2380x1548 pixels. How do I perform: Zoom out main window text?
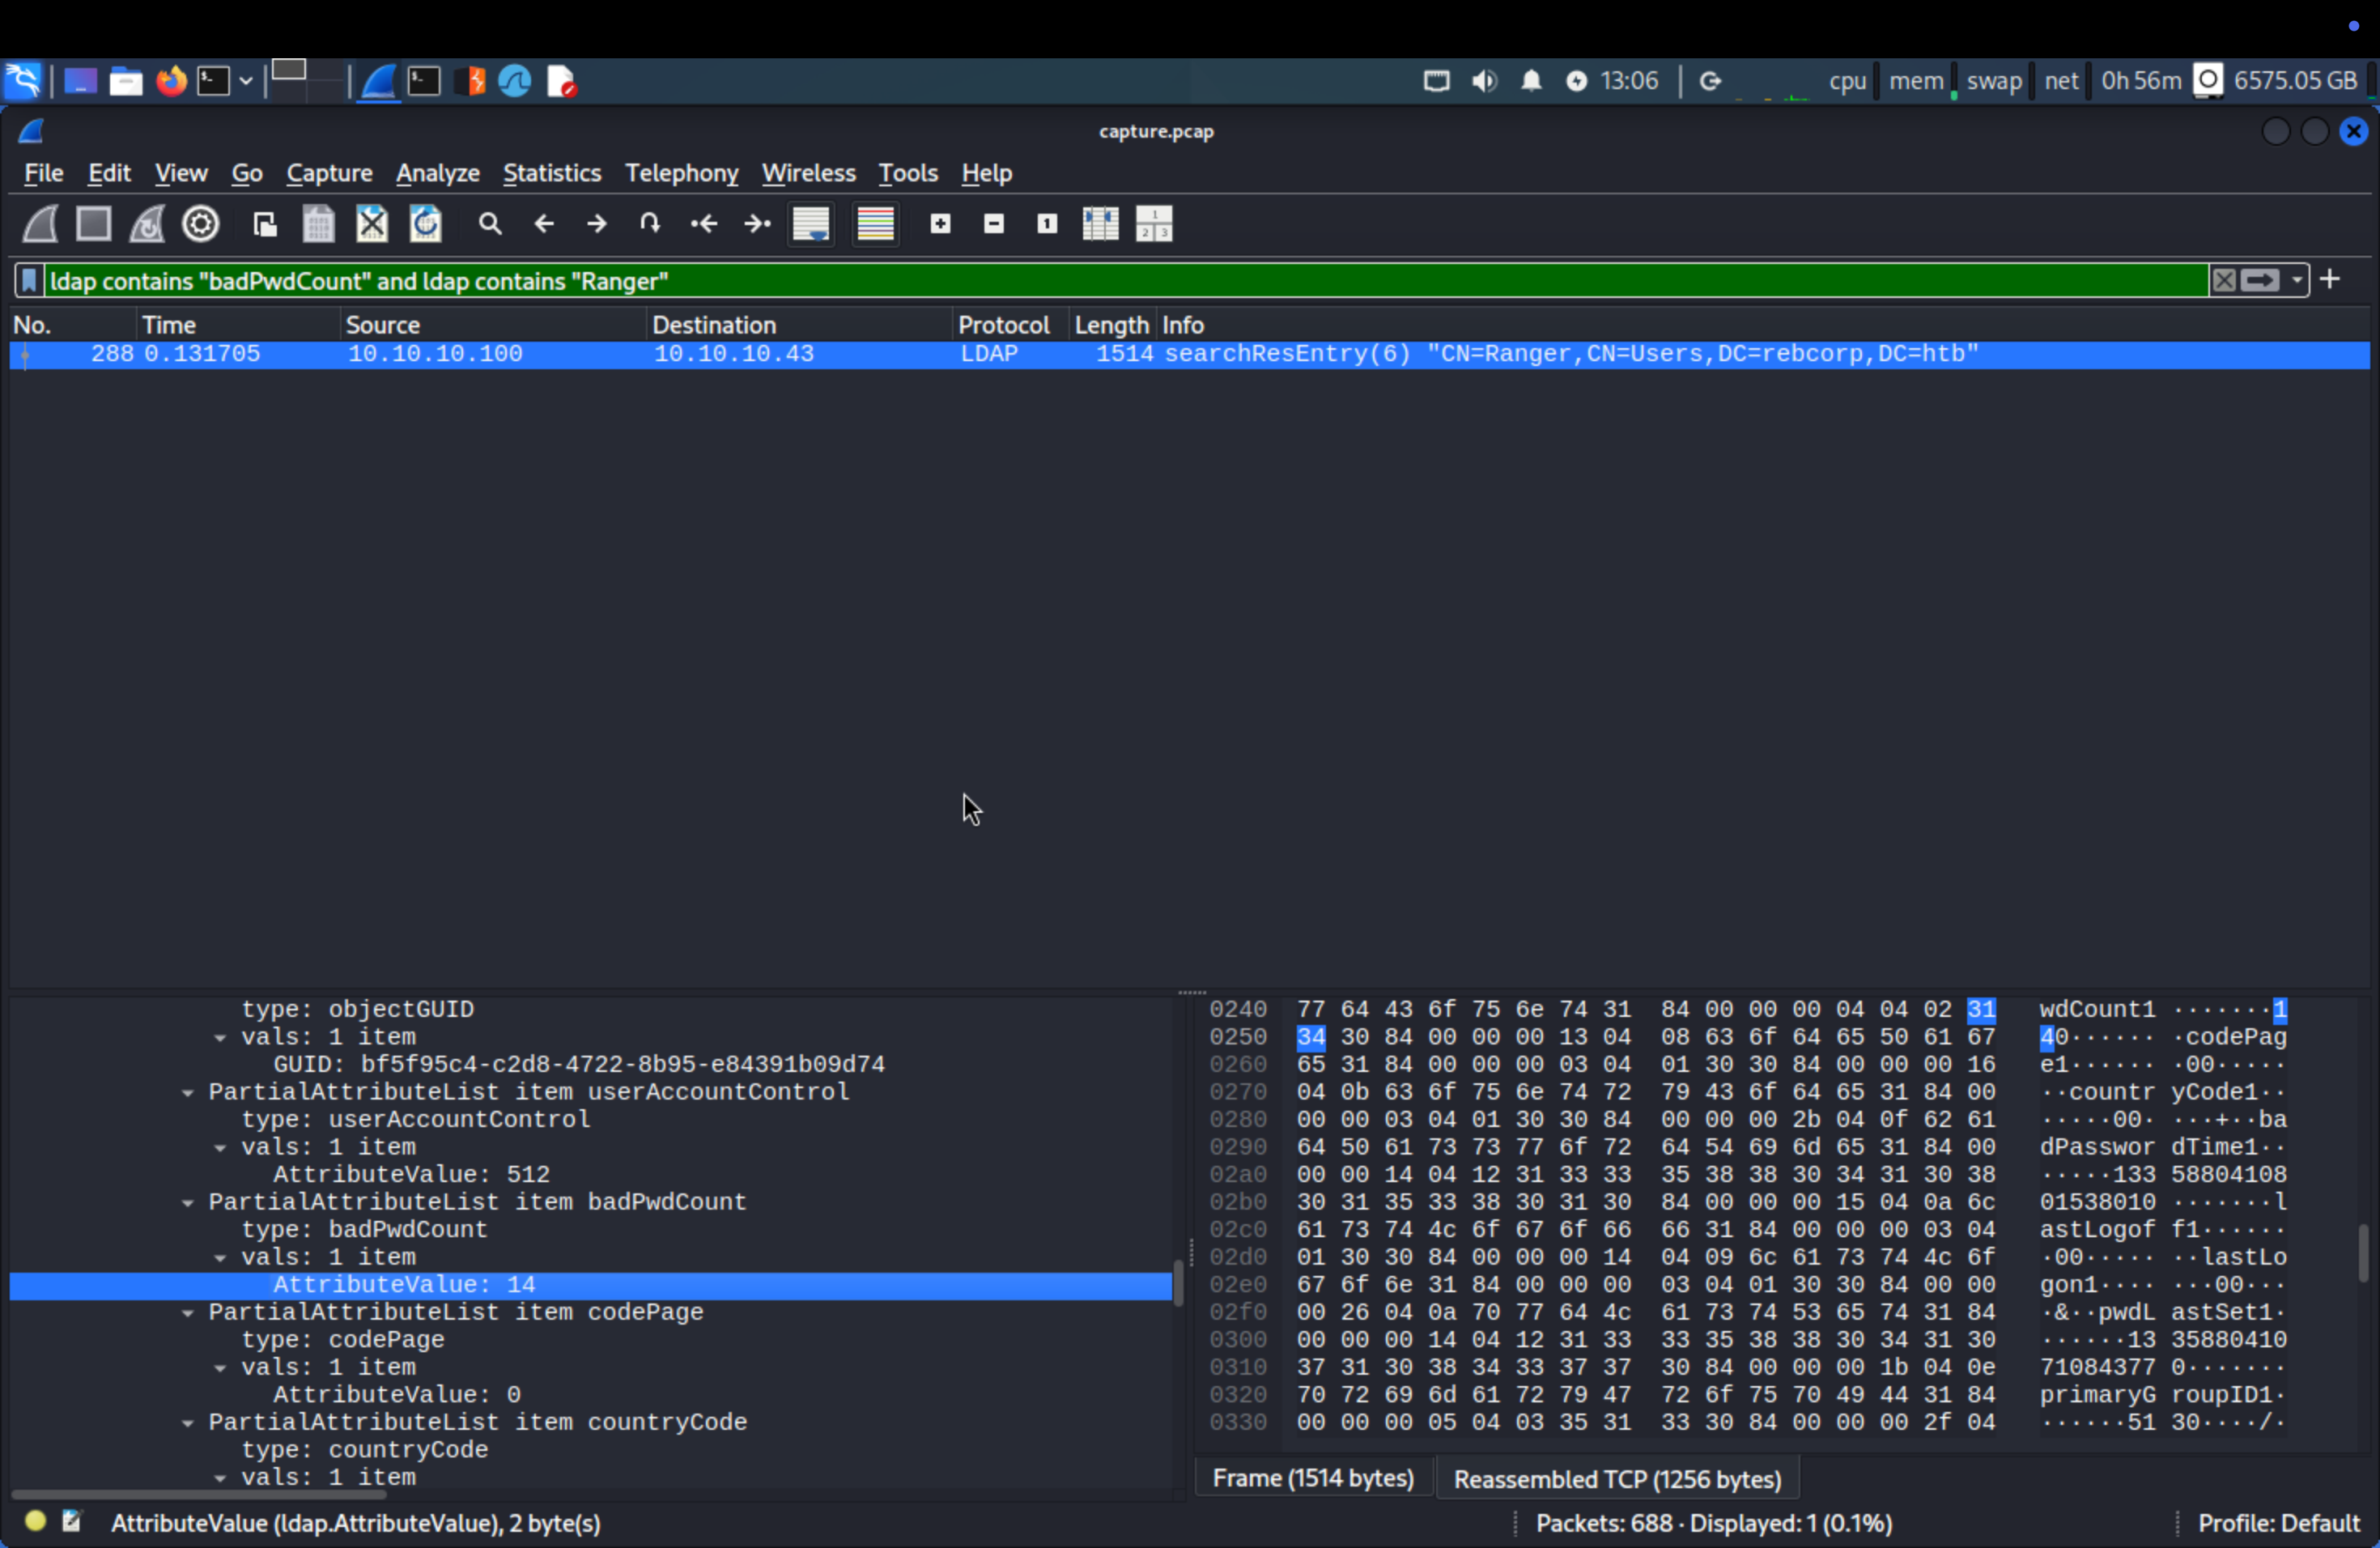click(994, 224)
